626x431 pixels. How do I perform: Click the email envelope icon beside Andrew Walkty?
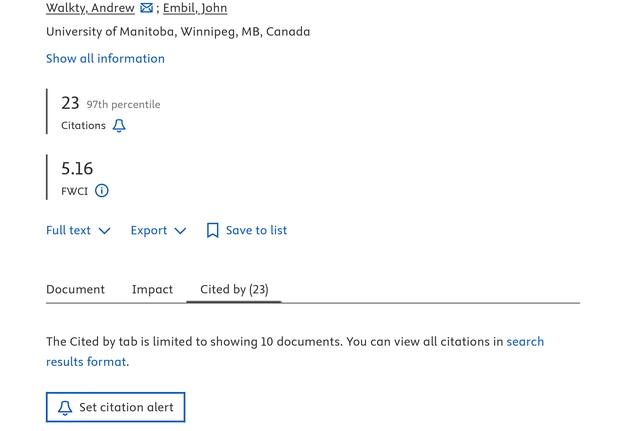pyautogui.click(x=146, y=8)
